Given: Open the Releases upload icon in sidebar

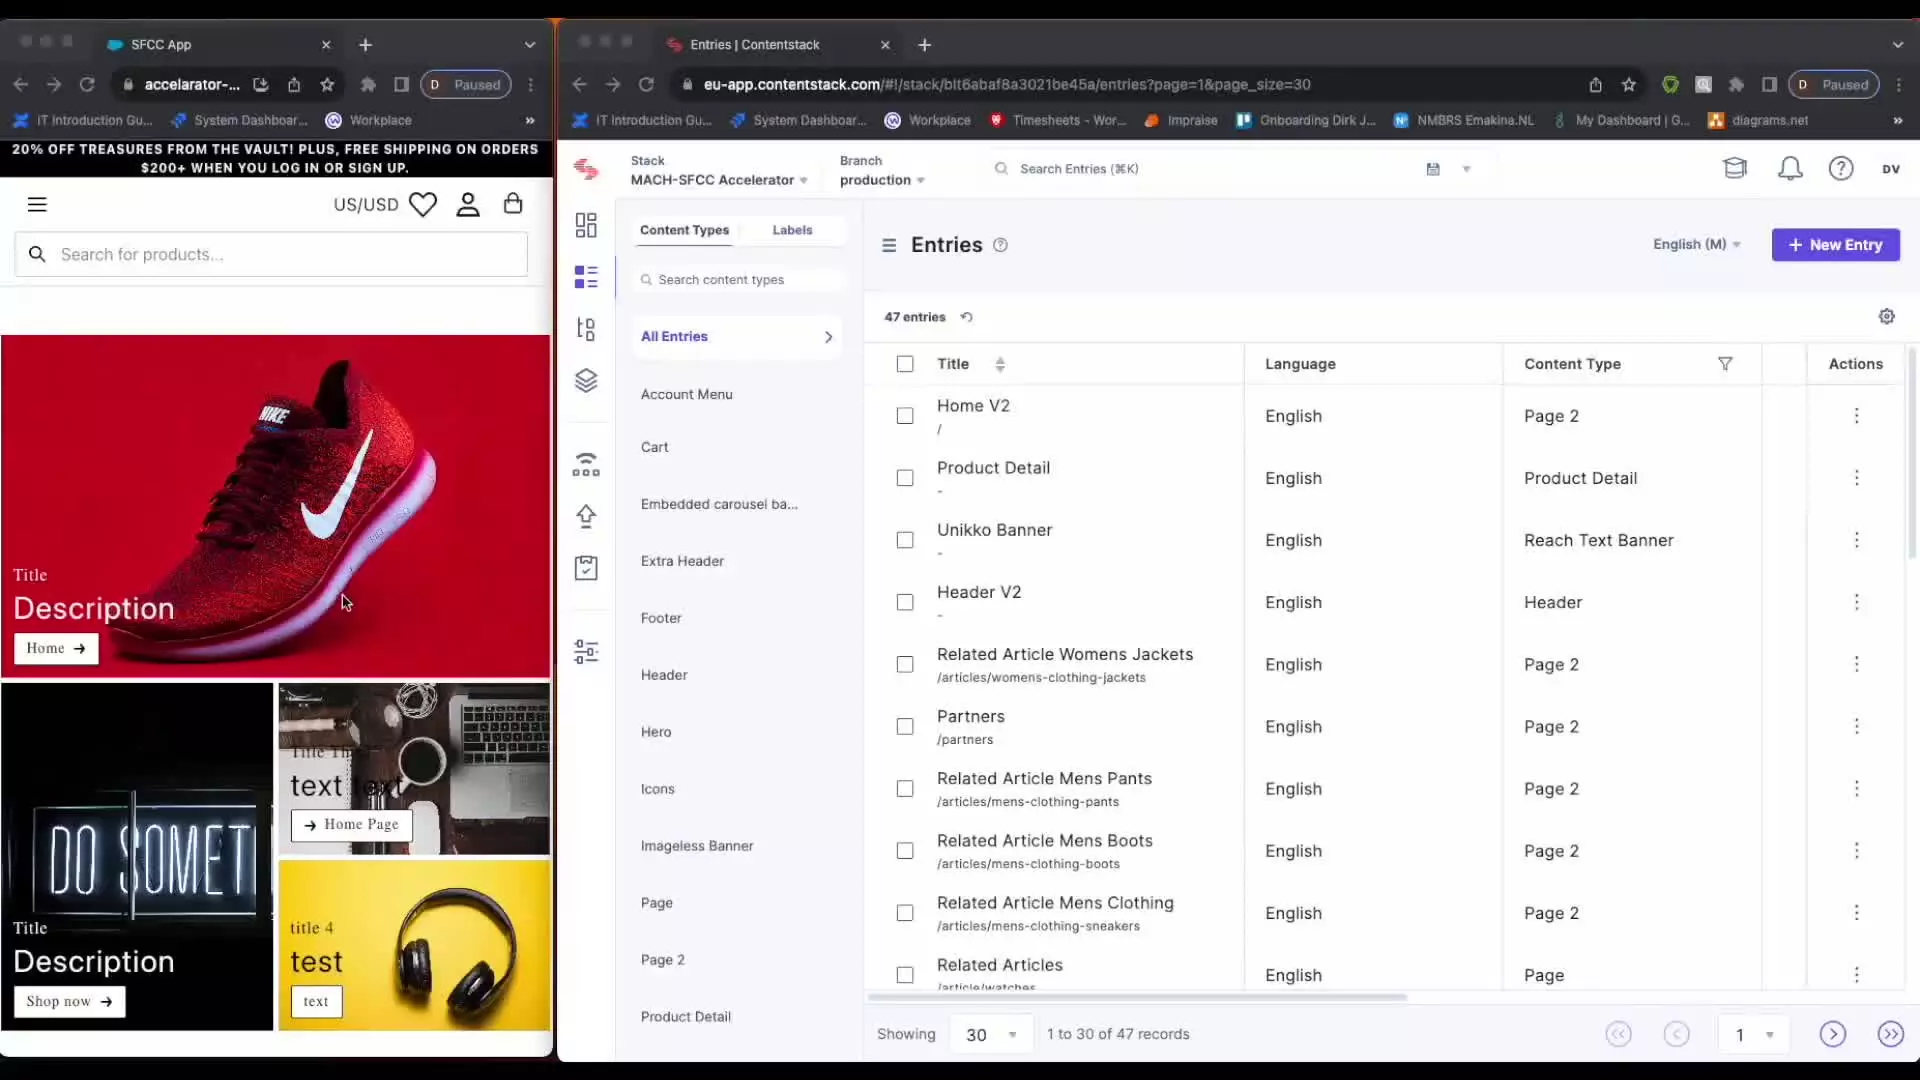Looking at the screenshot, I should click(x=586, y=516).
